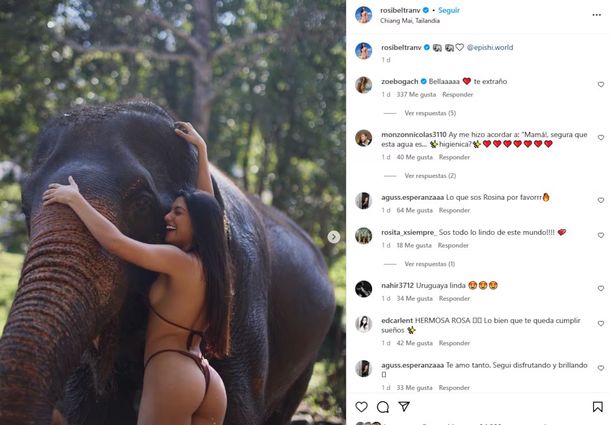Follow the account with the Seguir link
610x425 pixels.
click(449, 11)
